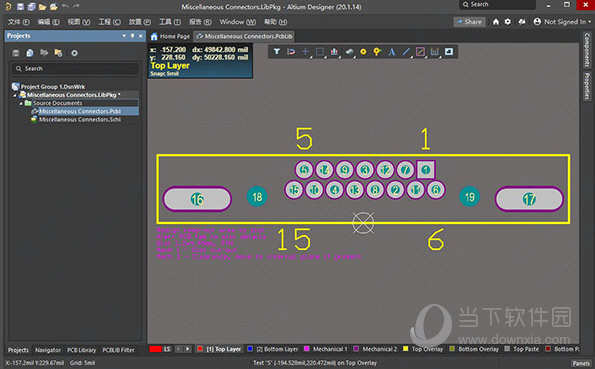This screenshot has width=595, height=369.
Task: Click the Align objects tool in Active Bar
Action: coord(334,52)
